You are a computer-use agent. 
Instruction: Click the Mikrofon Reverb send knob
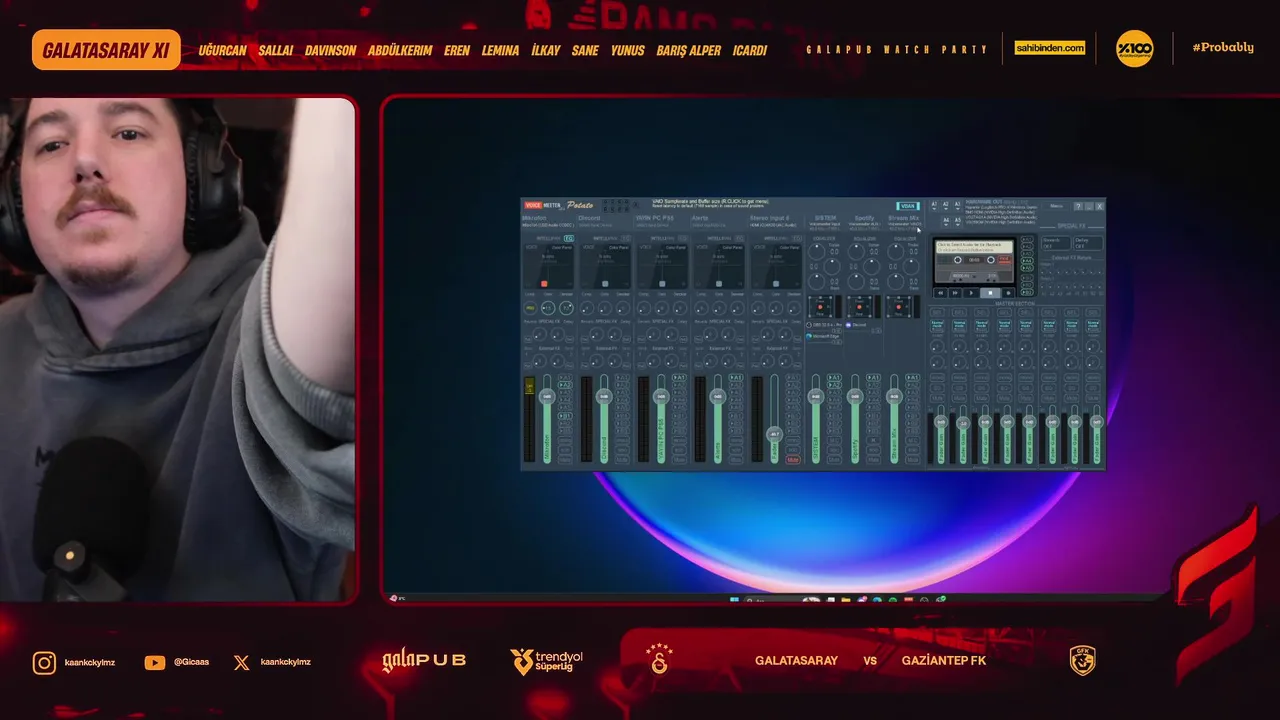click(540, 333)
